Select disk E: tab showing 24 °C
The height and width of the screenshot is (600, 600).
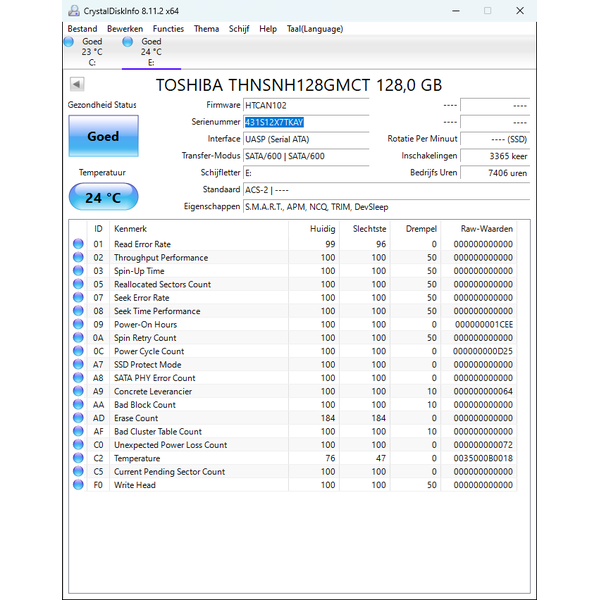pos(151,52)
